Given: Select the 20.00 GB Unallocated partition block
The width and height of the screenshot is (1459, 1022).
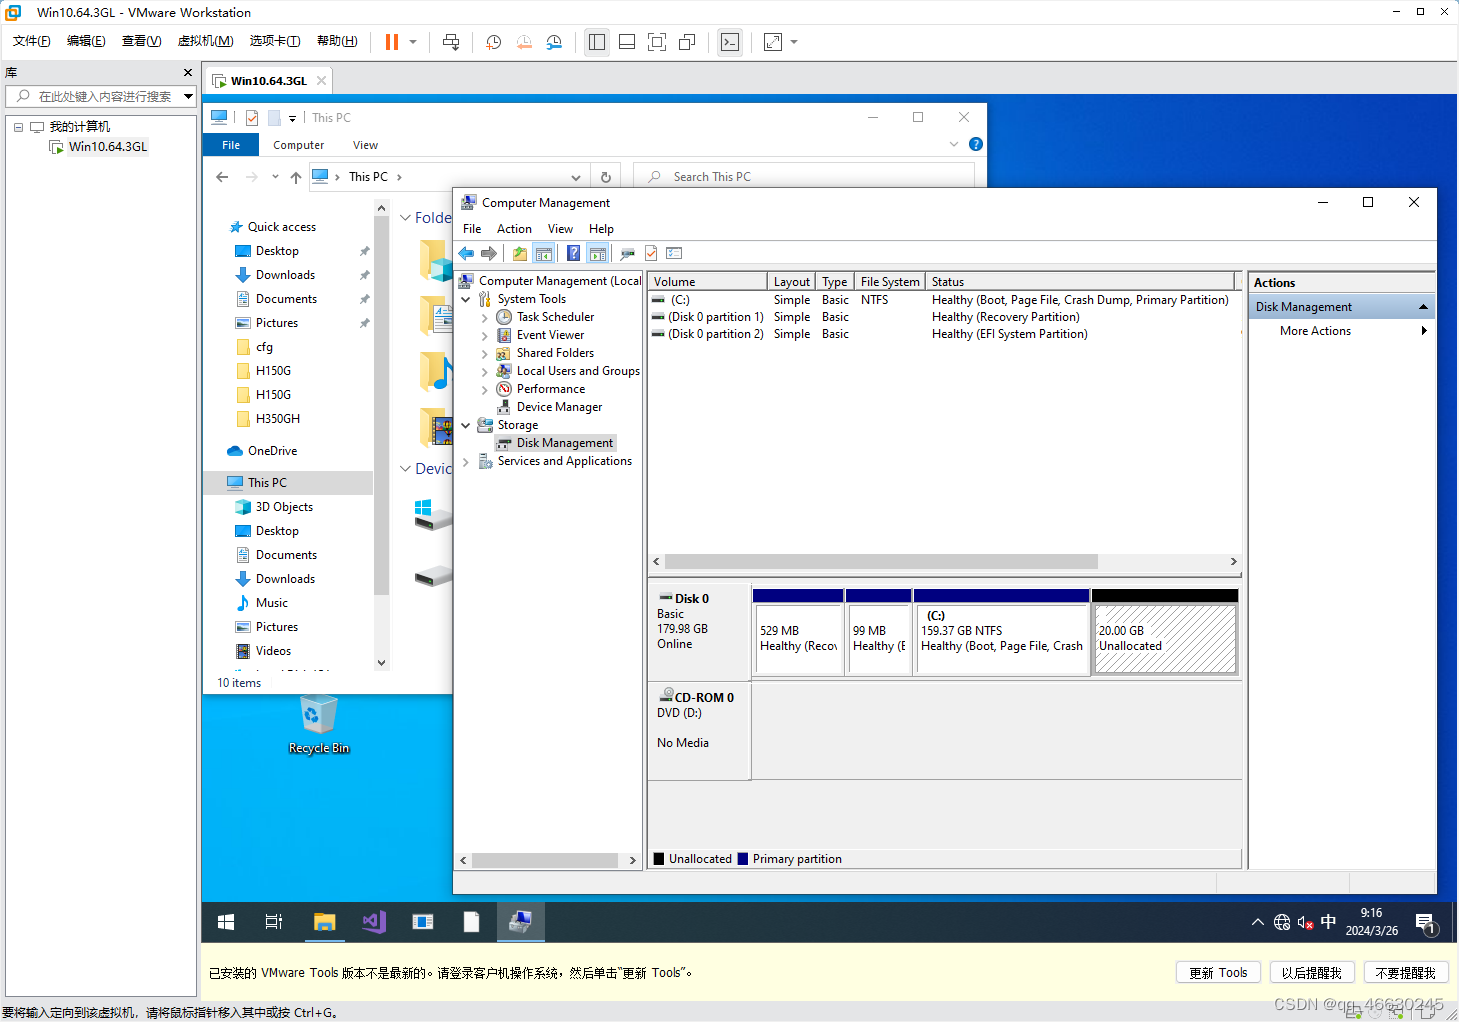Looking at the screenshot, I should pyautogui.click(x=1165, y=632).
